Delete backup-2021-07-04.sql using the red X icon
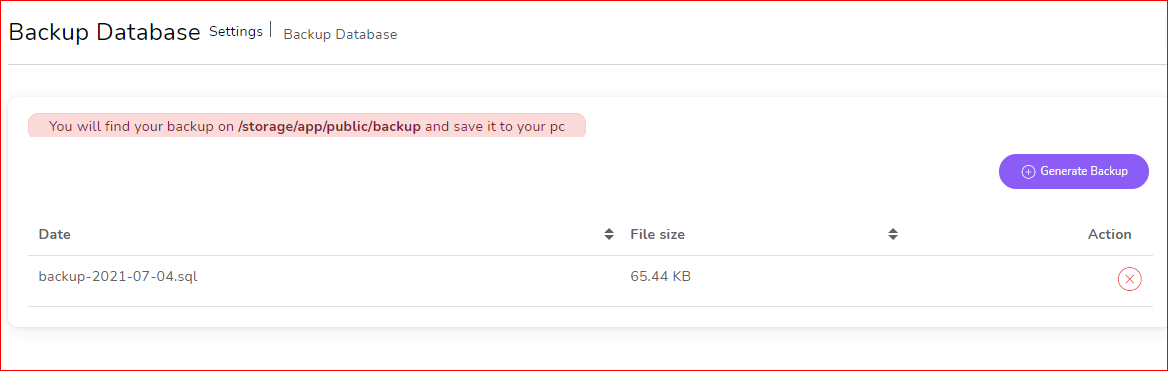The height and width of the screenshot is (371, 1168). [x=1129, y=279]
